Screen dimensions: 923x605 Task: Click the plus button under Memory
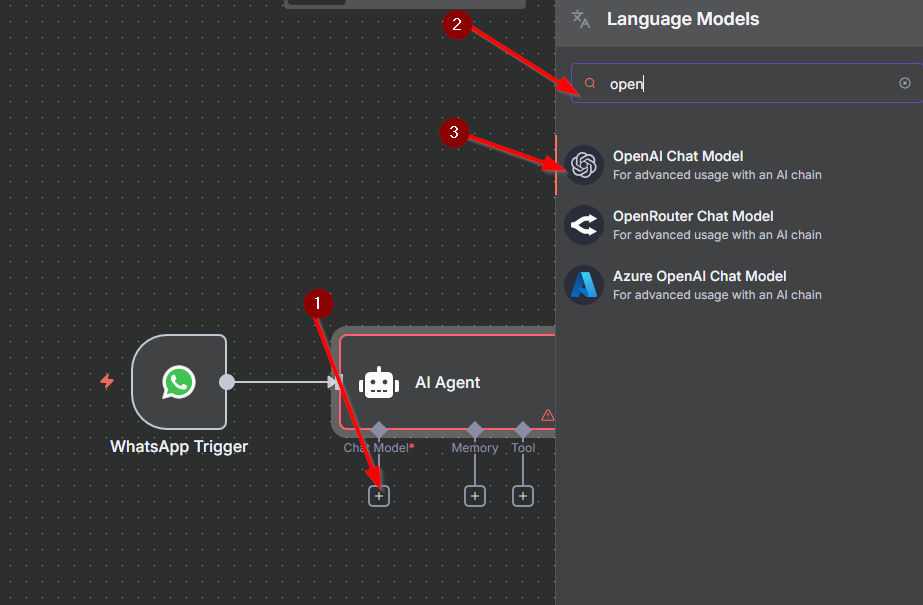(x=475, y=496)
